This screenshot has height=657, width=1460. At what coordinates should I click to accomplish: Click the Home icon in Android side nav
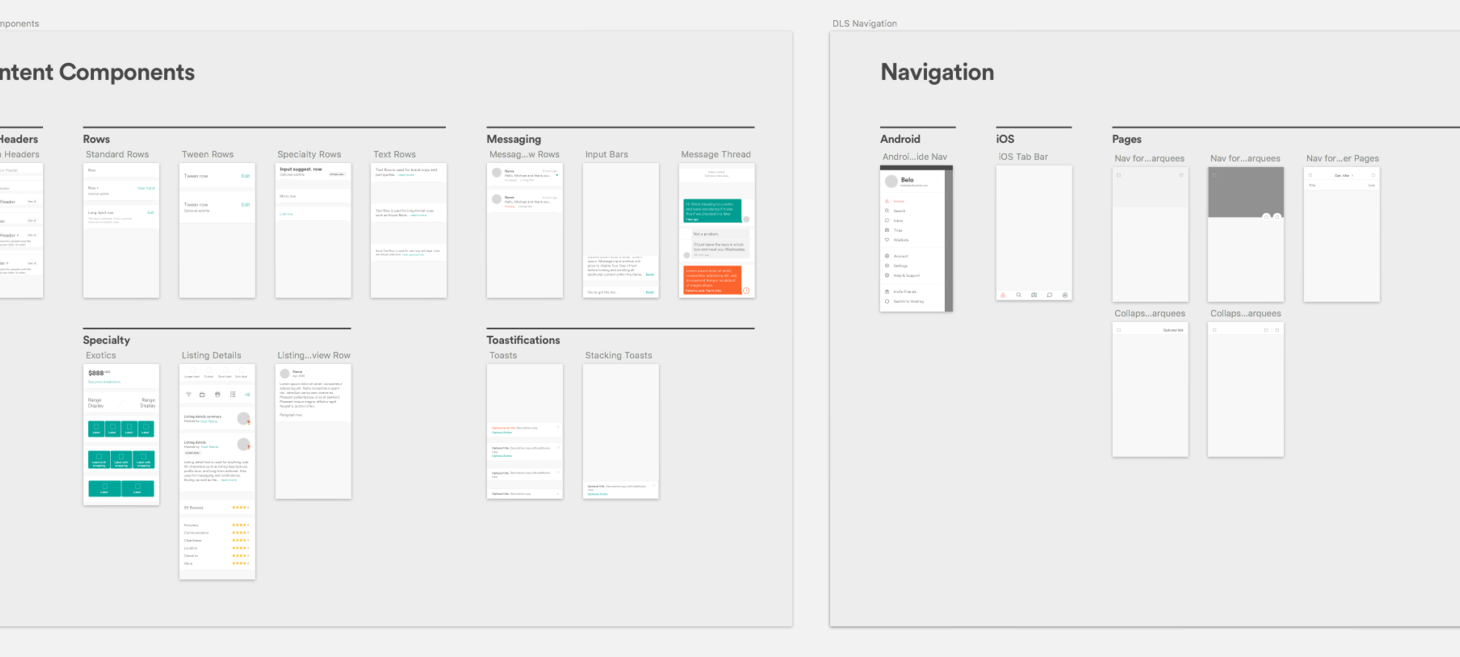(887, 202)
